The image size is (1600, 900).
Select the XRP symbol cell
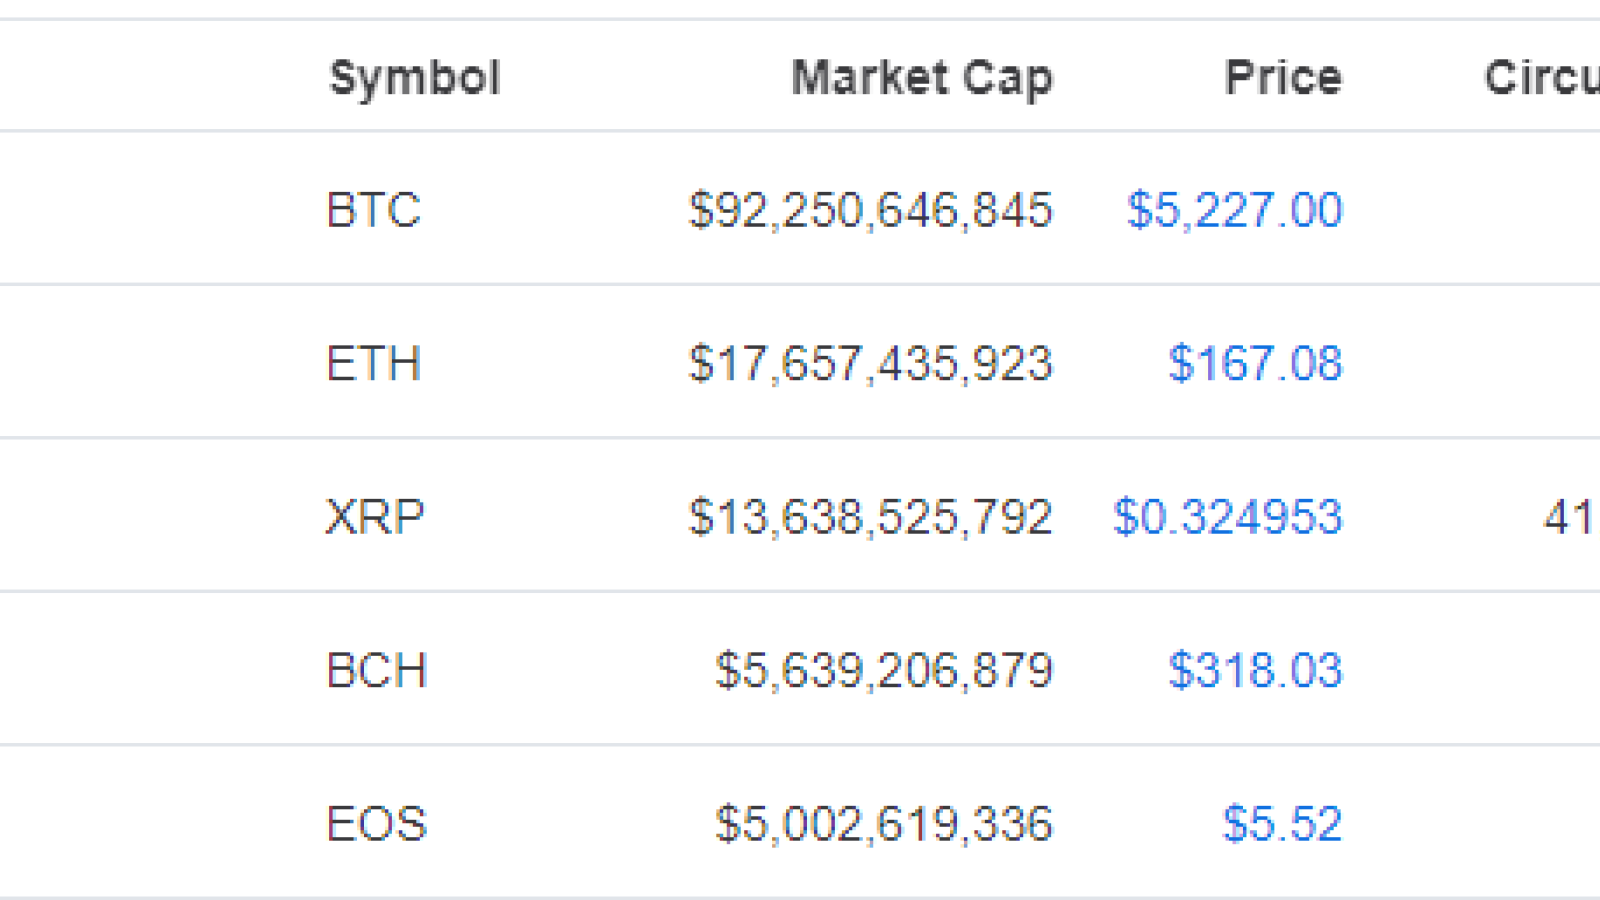(x=375, y=517)
